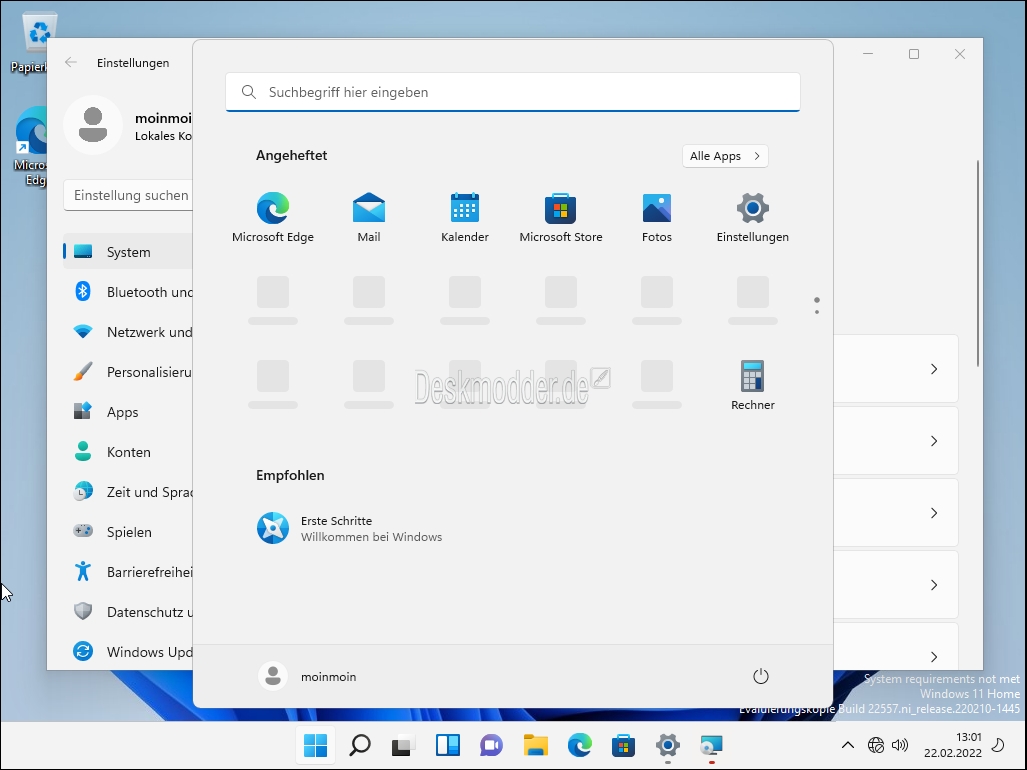Open Erste Schritte recommended item

tap(350, 528)
